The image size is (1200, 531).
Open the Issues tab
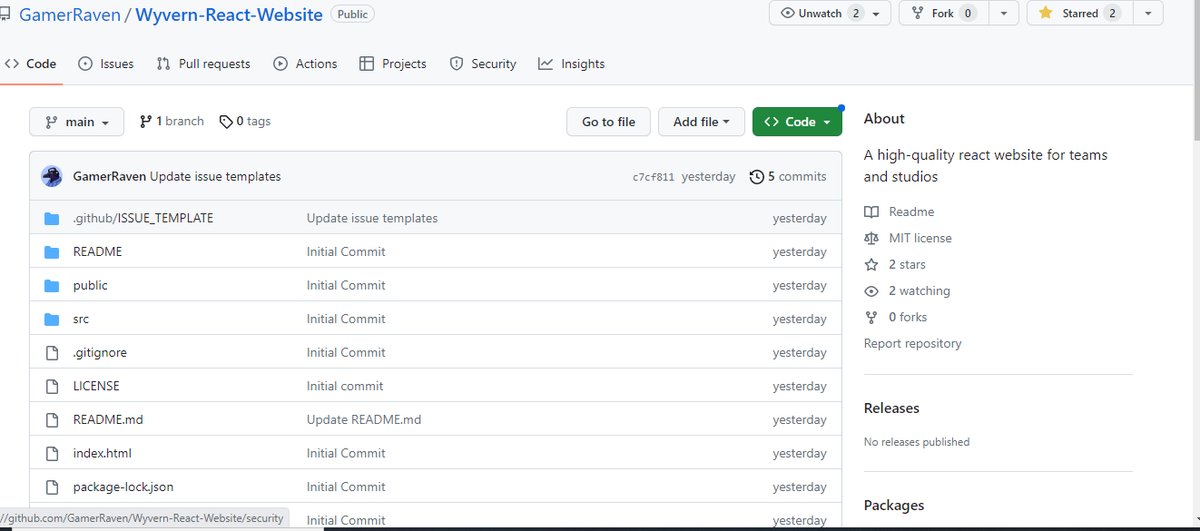pos(106,64)
